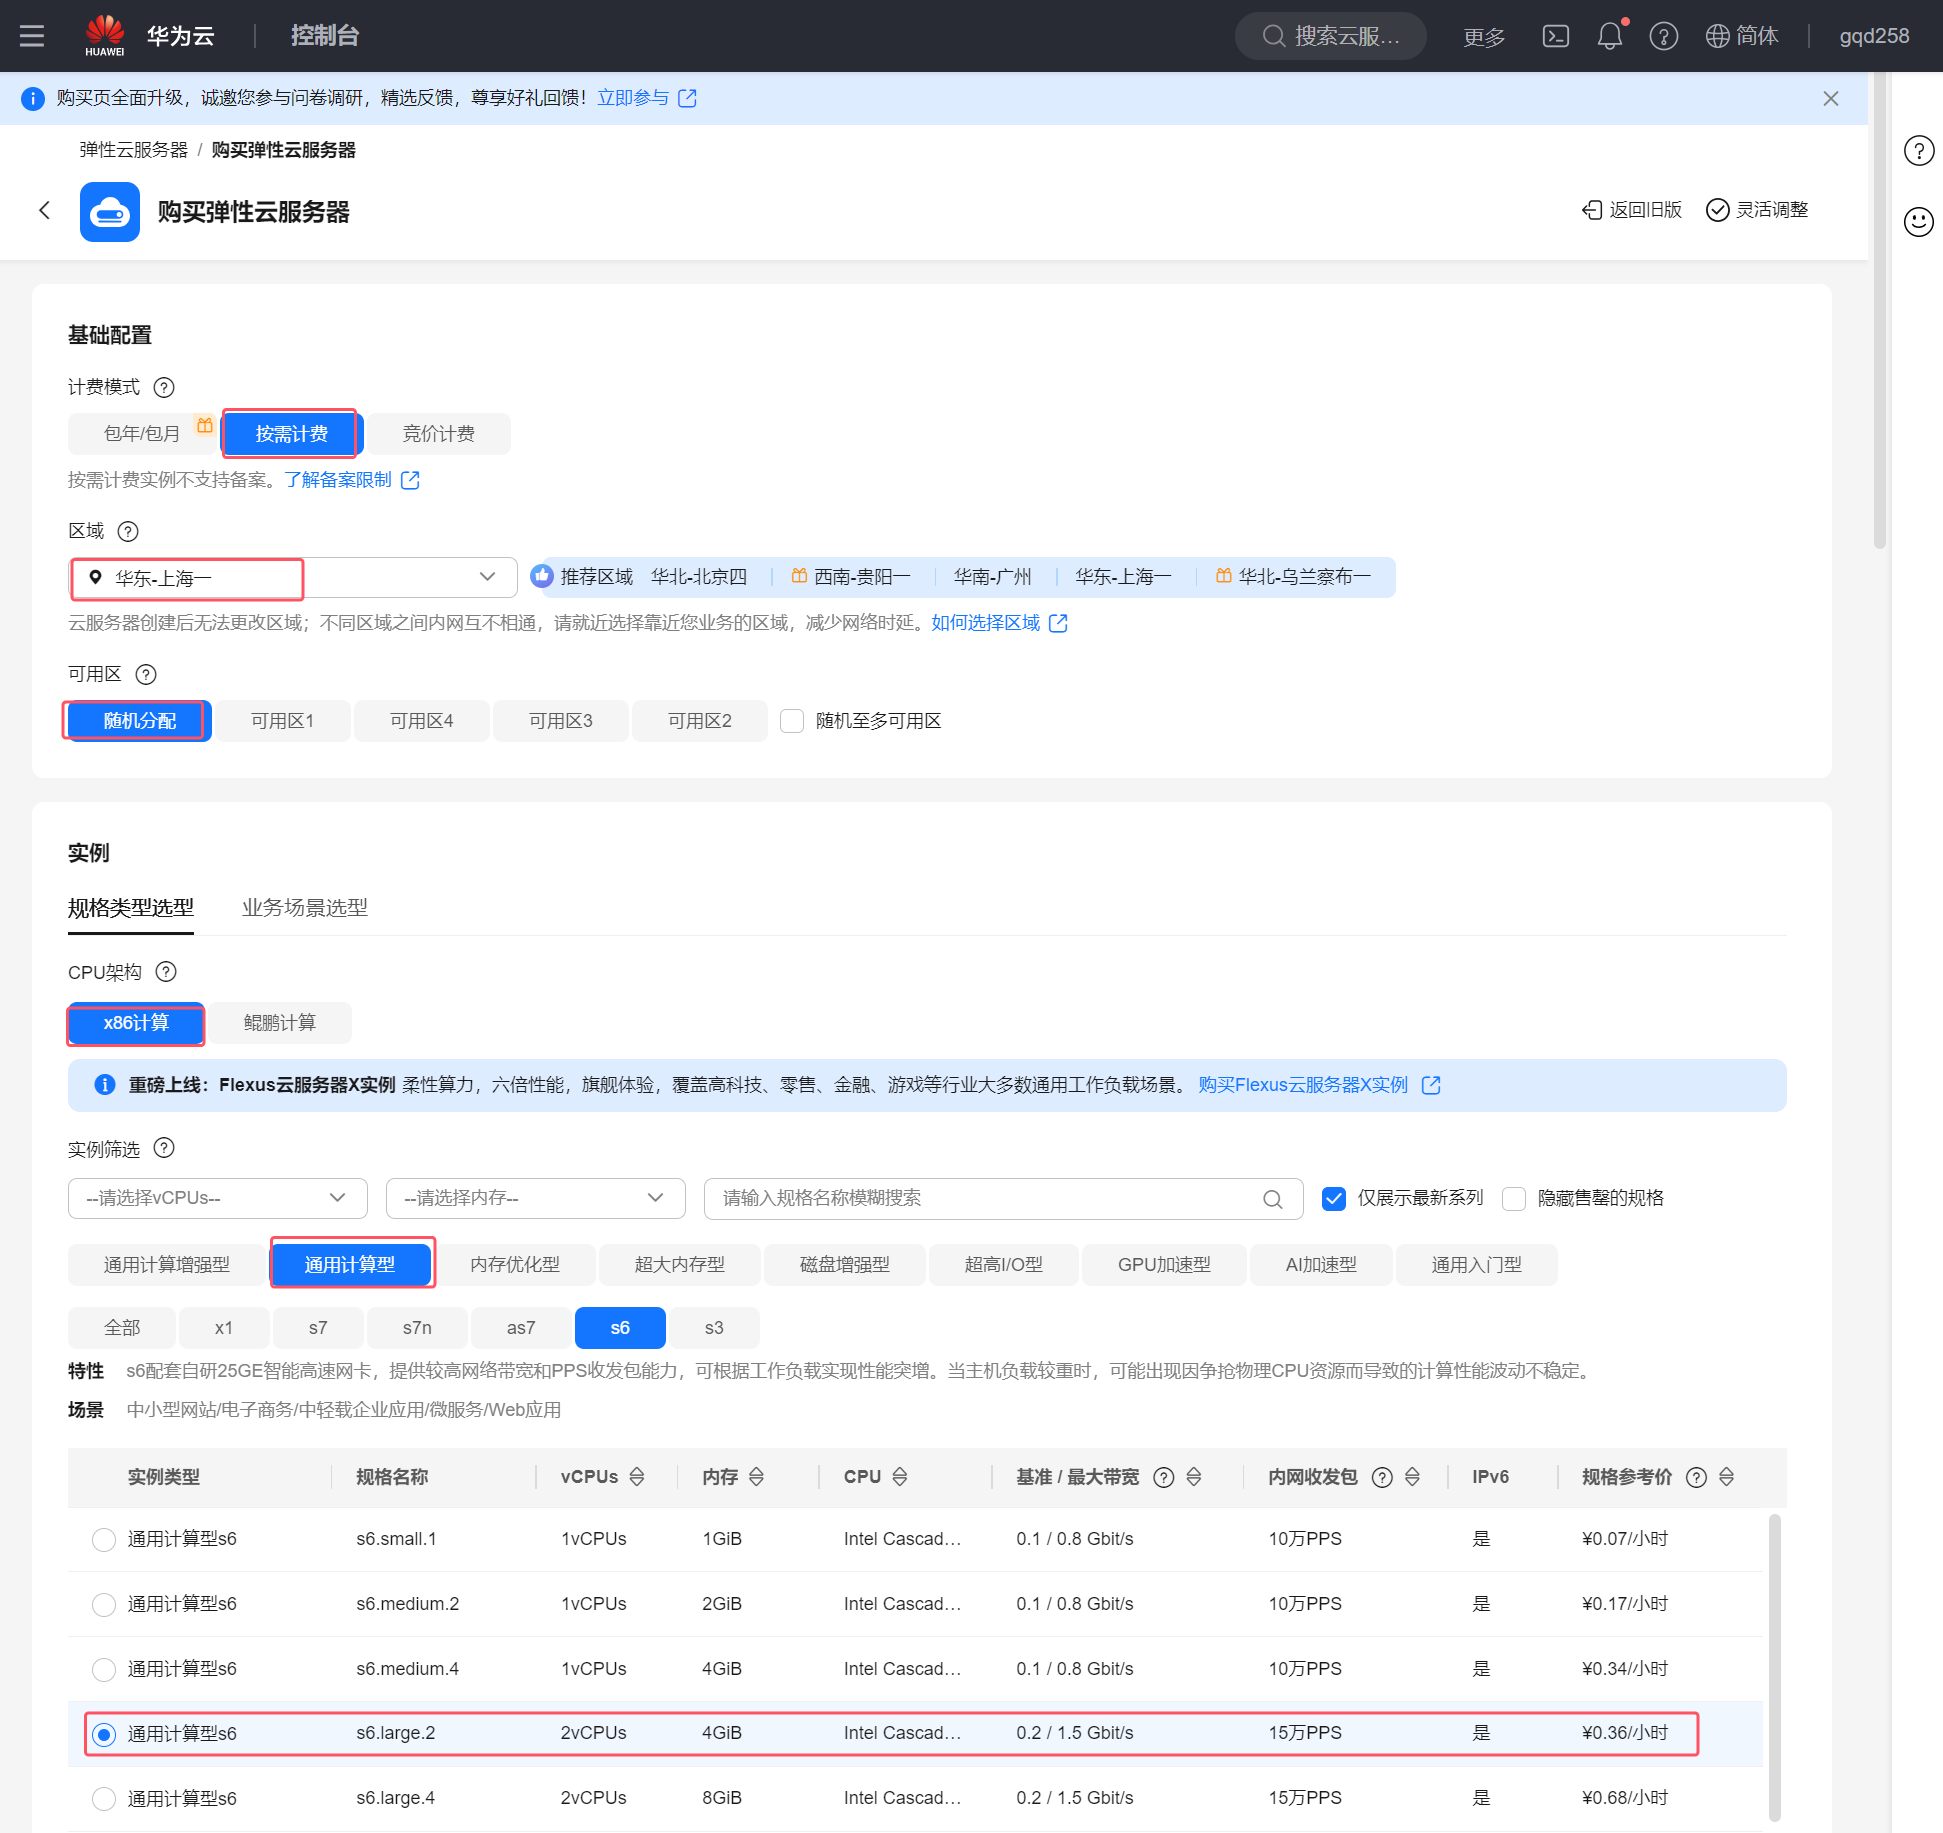Open the feedback smiley icon
Screen dimensions: 1943x1833
[x=1918, y=221]
